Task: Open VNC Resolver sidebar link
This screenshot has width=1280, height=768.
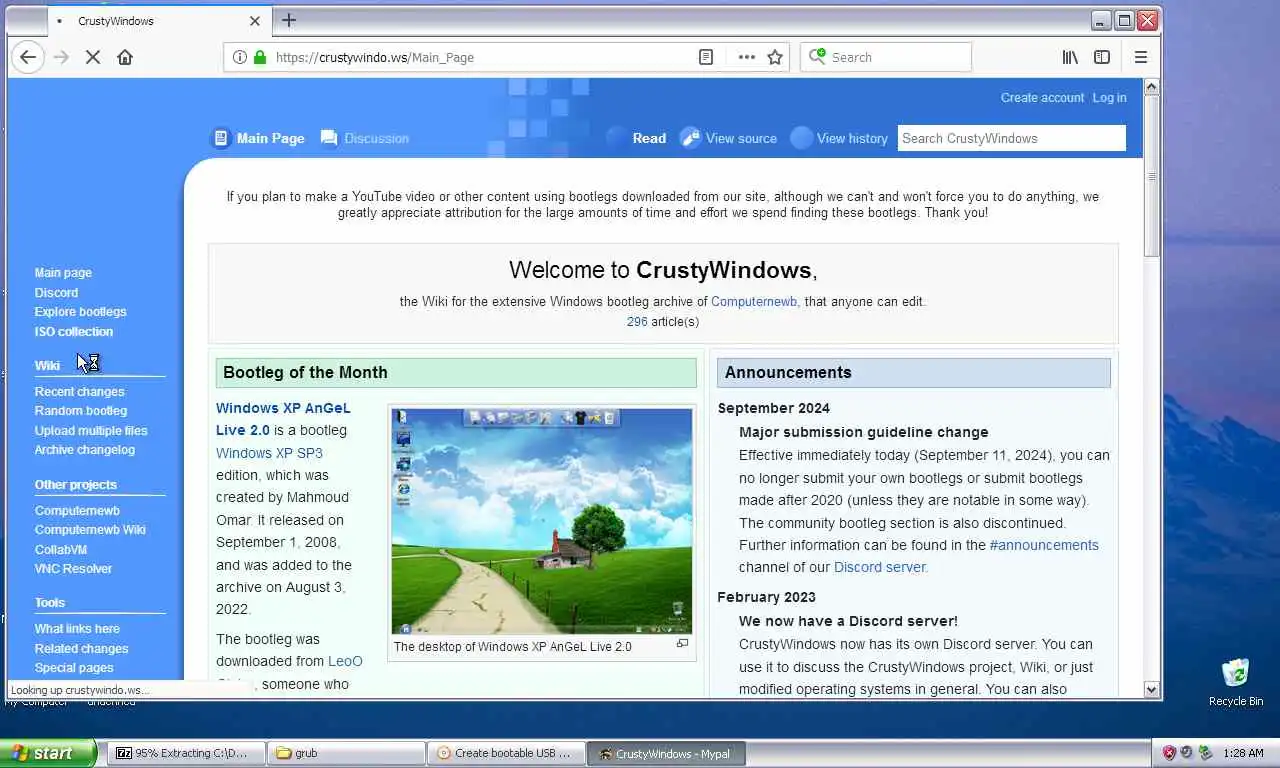Action: 73,568
